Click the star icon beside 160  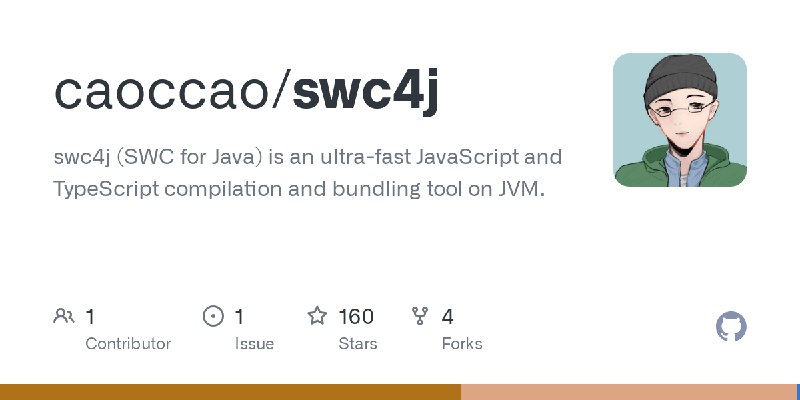pyautogui.click(x=317, y=316)
